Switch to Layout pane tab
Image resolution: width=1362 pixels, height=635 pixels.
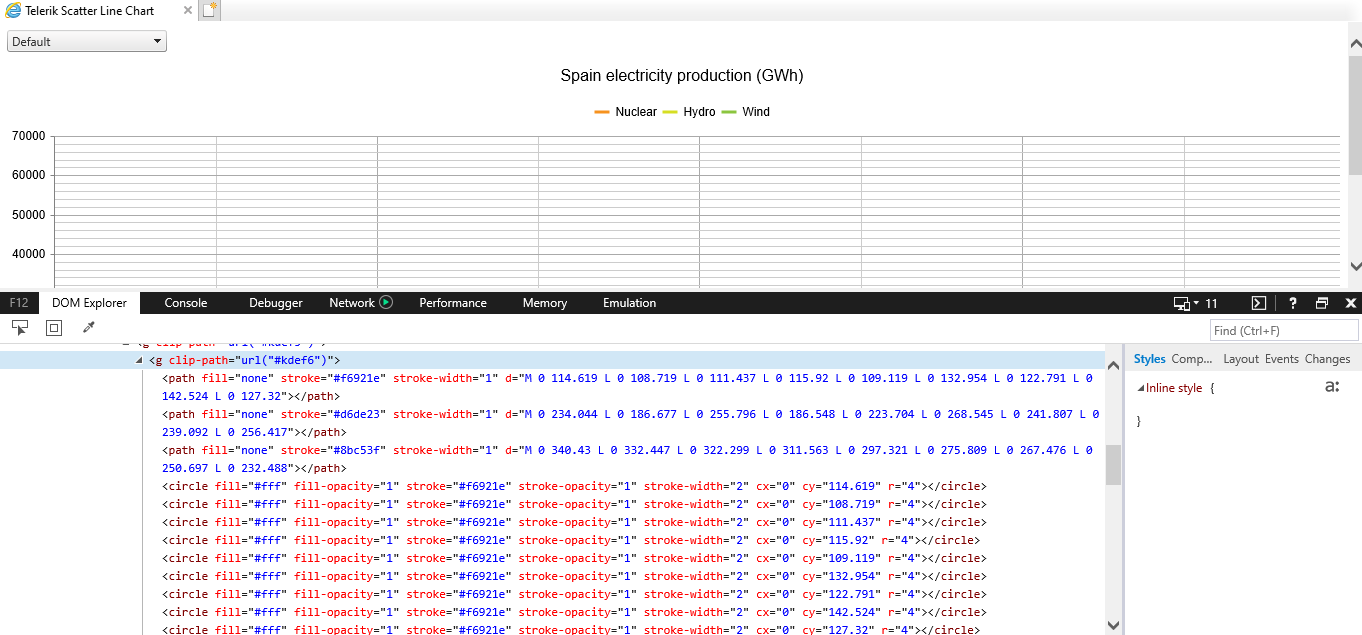pyautogui.click(x=1240, y=359)
